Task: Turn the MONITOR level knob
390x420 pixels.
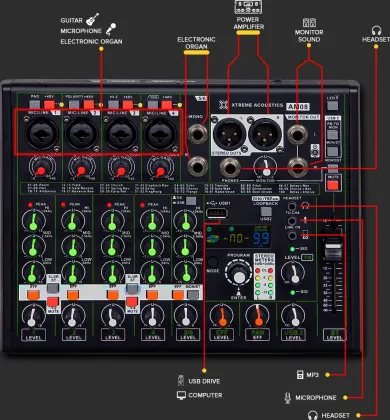Action: 266,168
